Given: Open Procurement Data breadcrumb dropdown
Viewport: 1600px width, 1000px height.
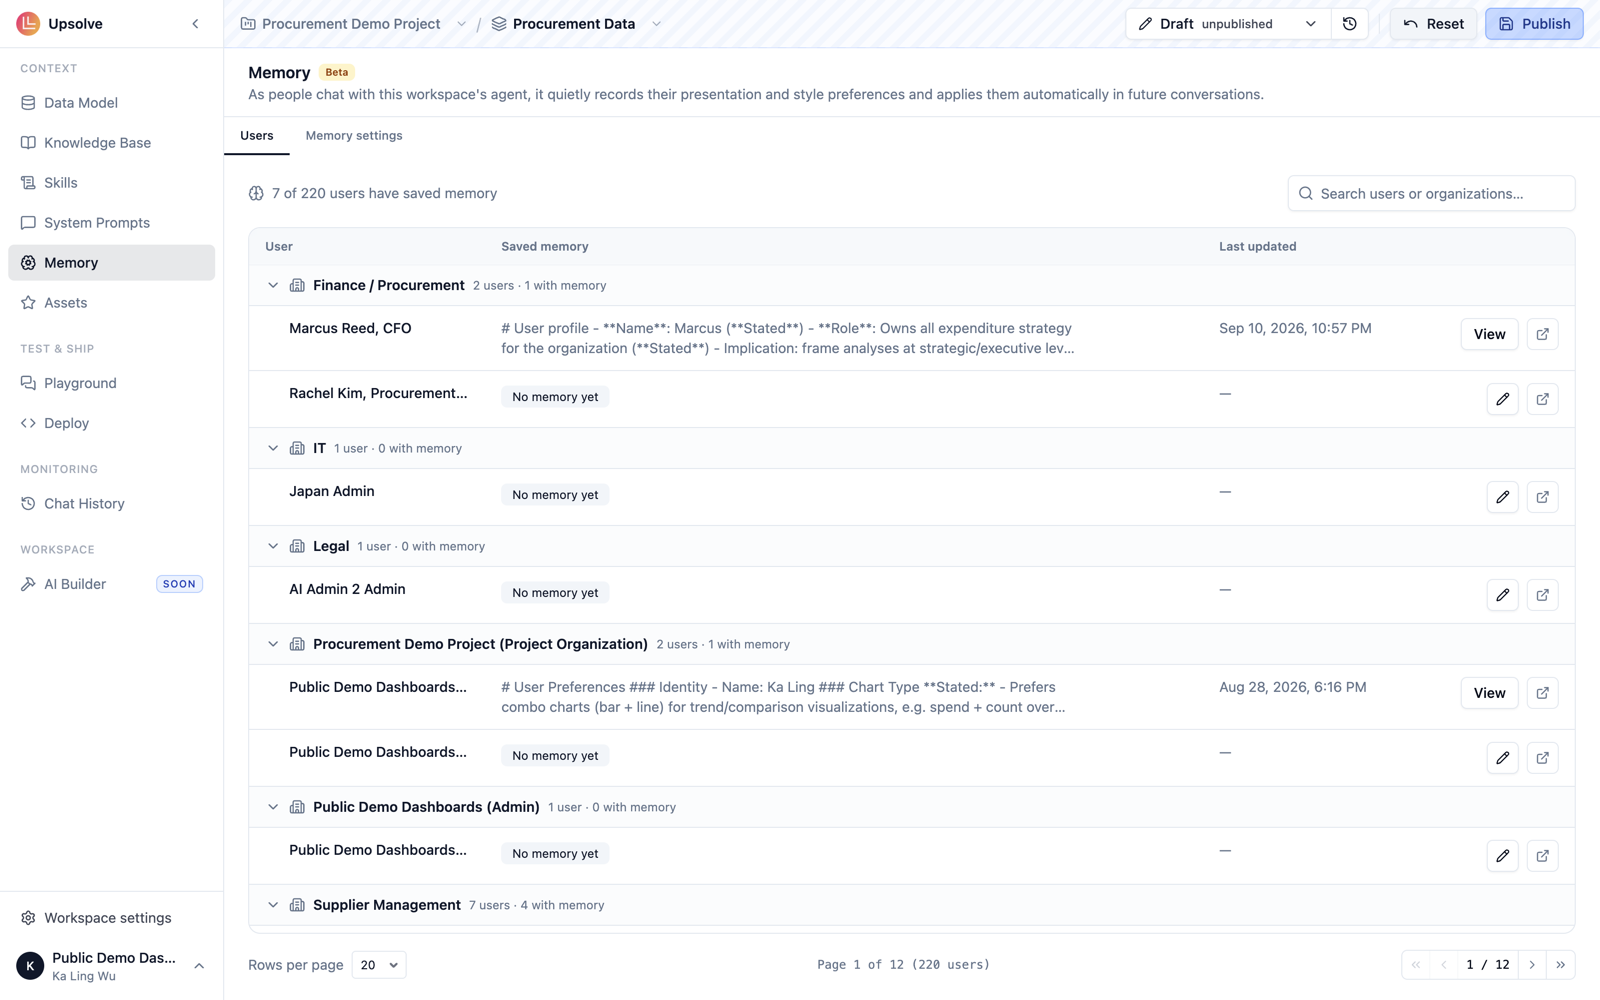Looking at the screenshot, I should pos(657,24).
